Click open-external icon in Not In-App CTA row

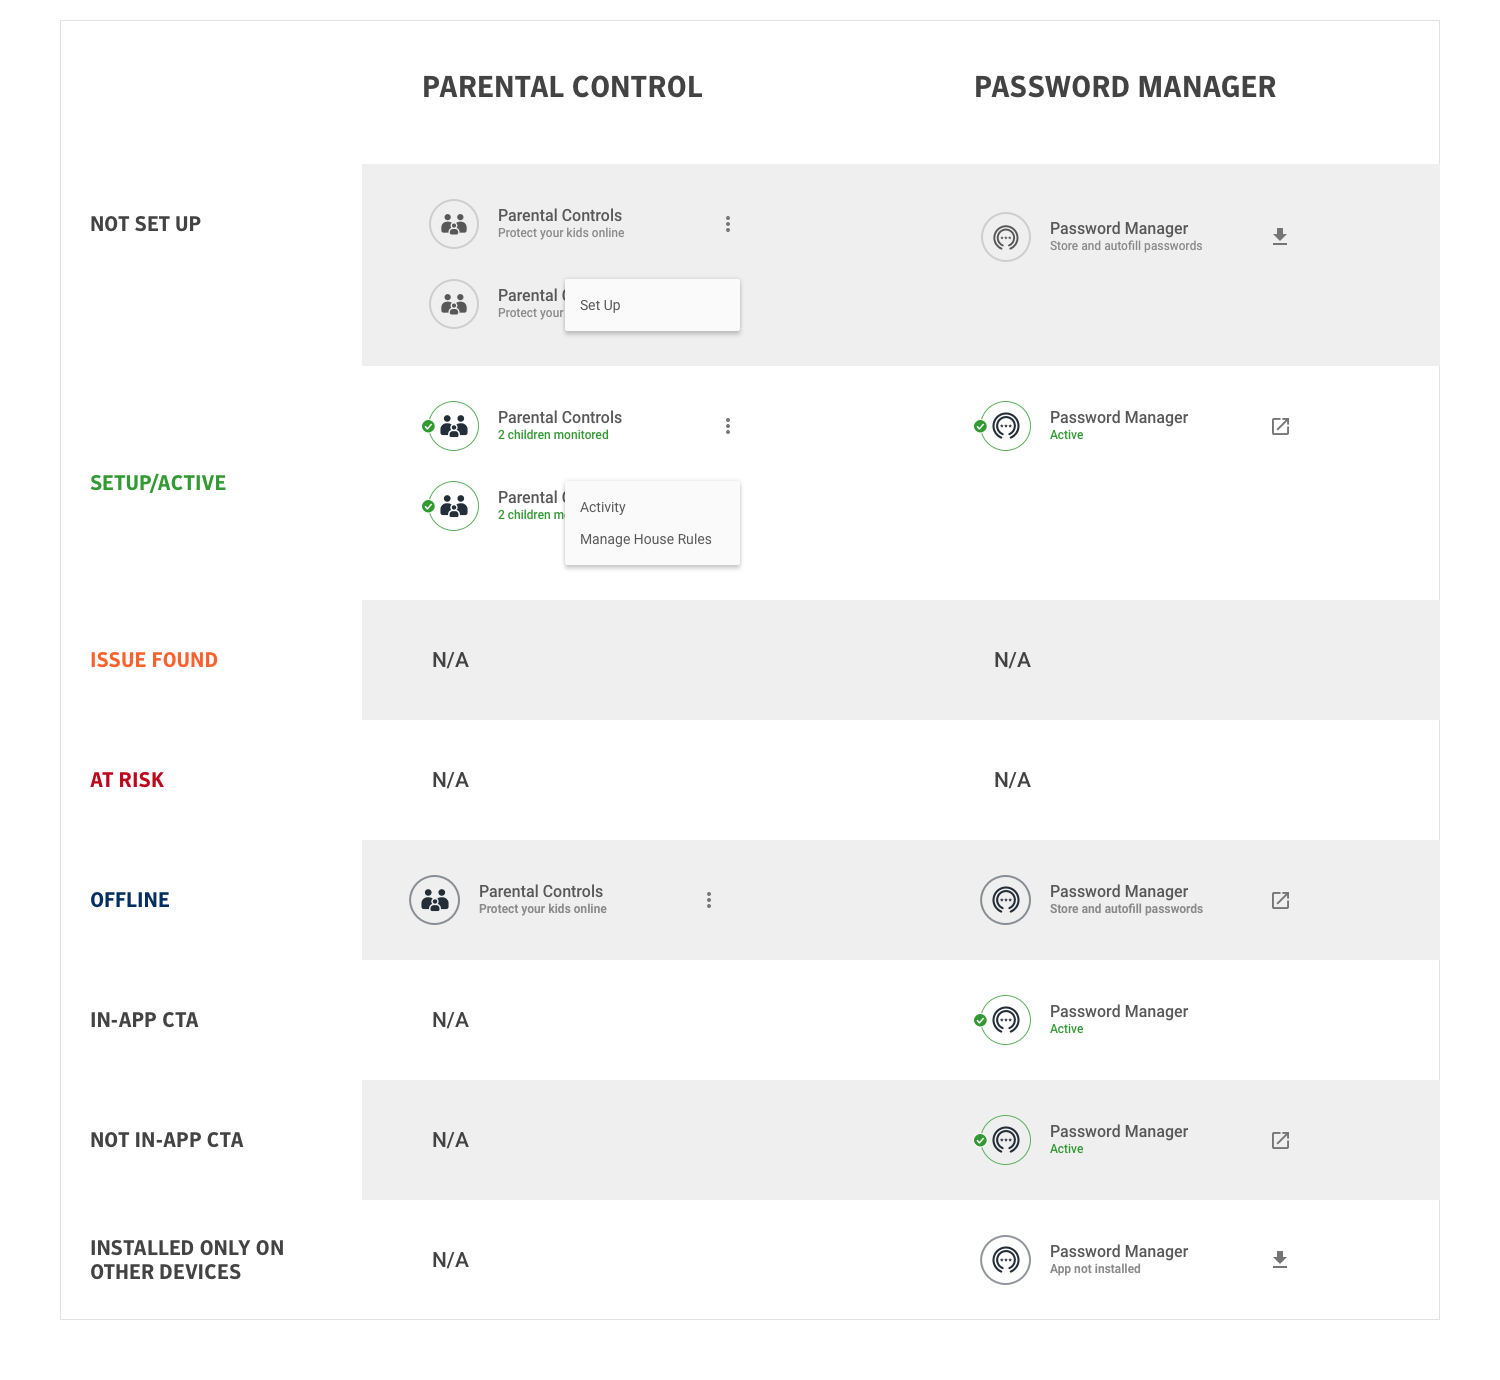point(1280,1140)
